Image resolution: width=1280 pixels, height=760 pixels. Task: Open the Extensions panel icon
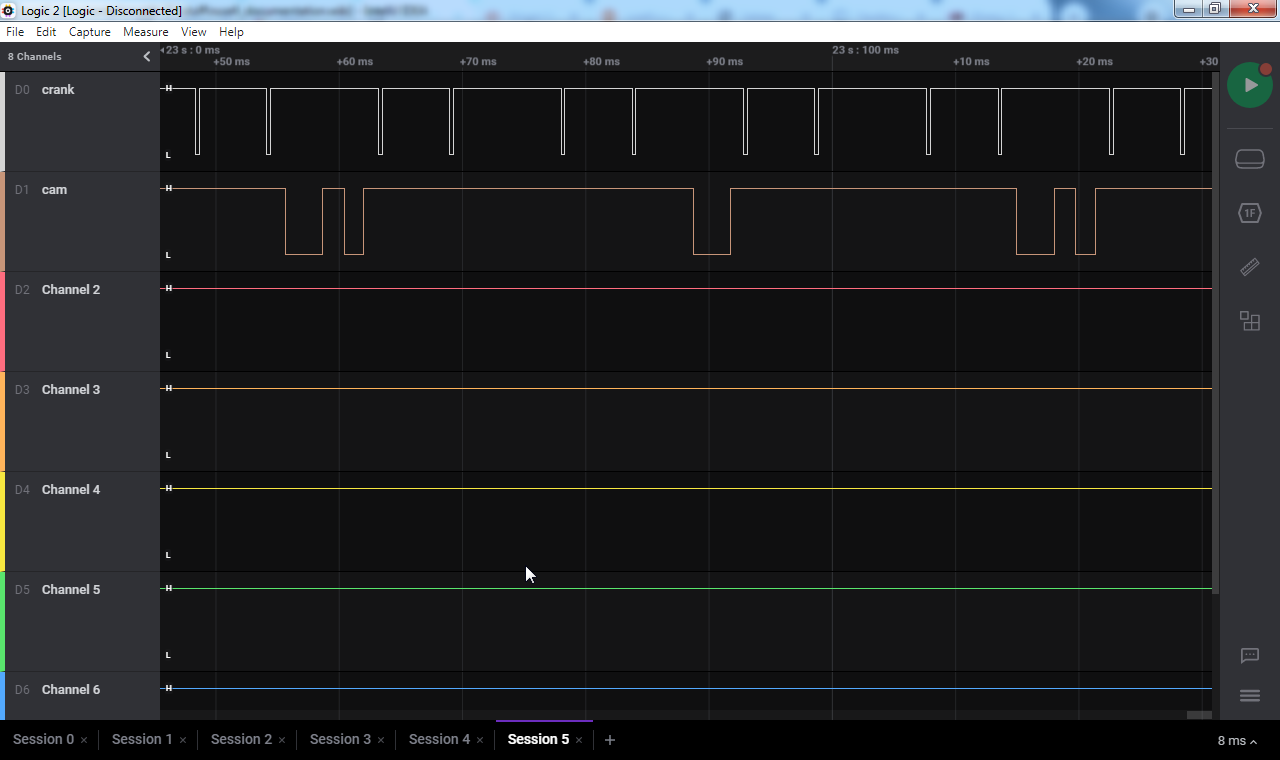tap(1249, 321)
